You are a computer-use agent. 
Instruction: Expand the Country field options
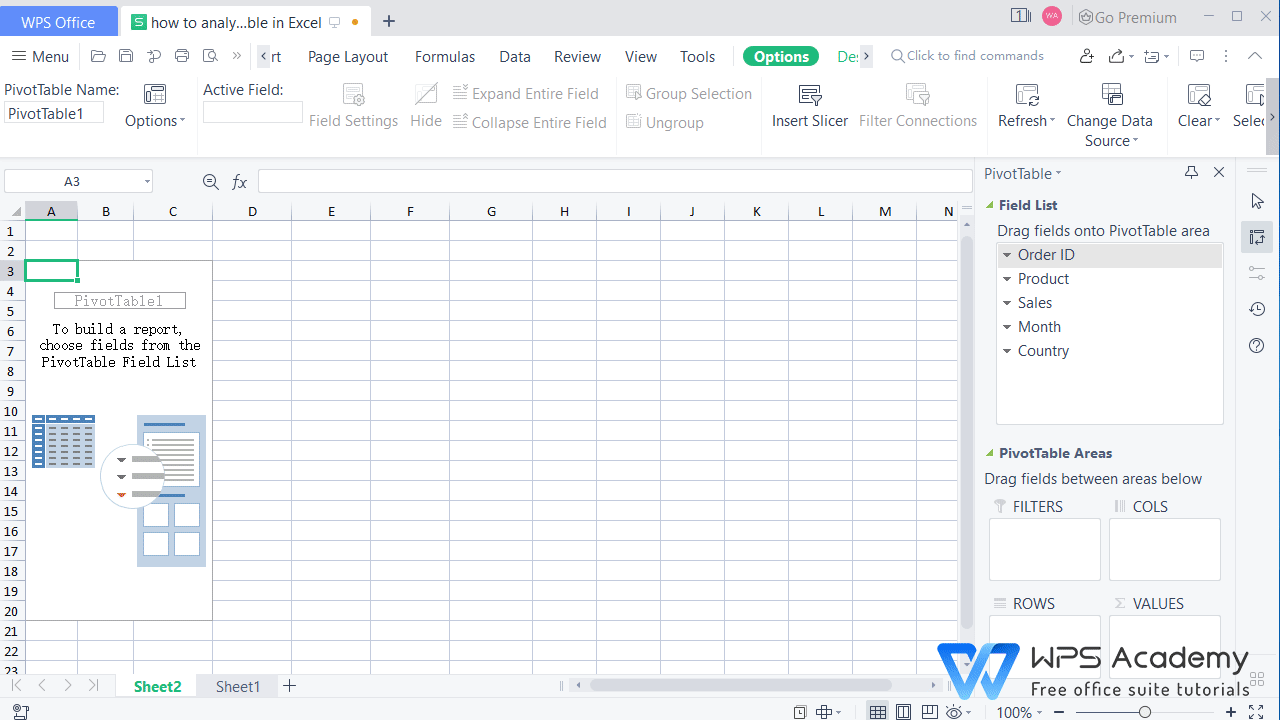pyautogui.click(x=1007, y=350)
